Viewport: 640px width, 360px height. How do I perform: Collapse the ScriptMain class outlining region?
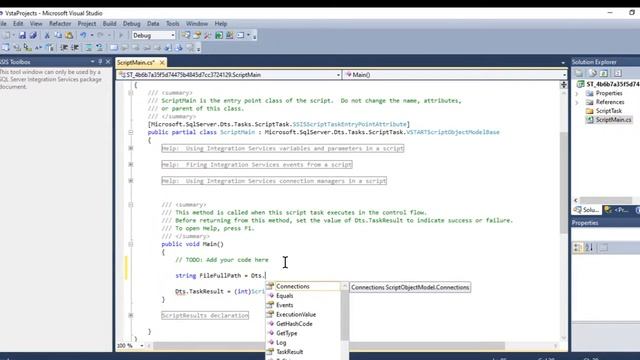pyautogui.click(x=131, y=132)
